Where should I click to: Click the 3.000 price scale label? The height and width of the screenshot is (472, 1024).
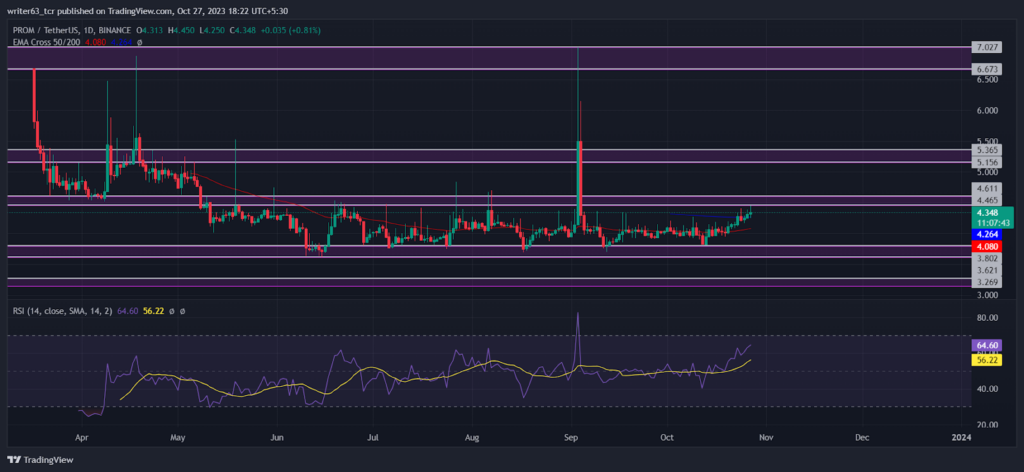[986, 295]
